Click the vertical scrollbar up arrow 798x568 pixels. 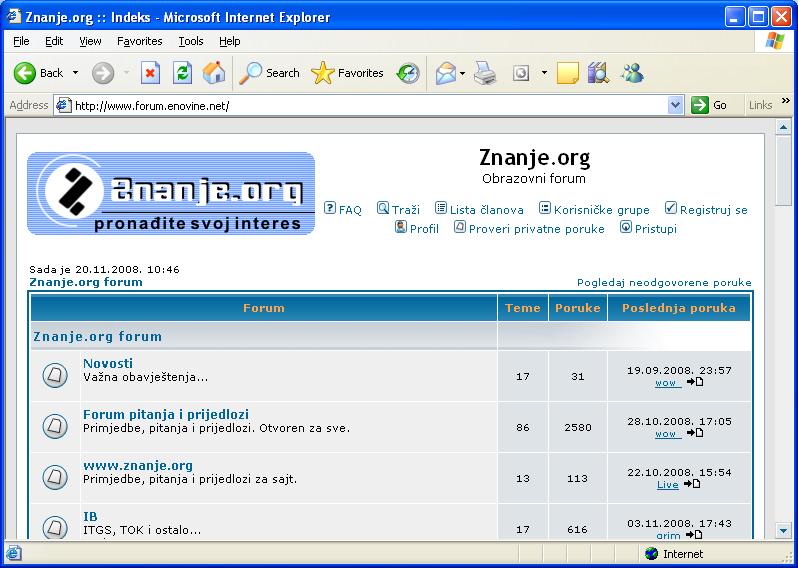pos(784,127)
